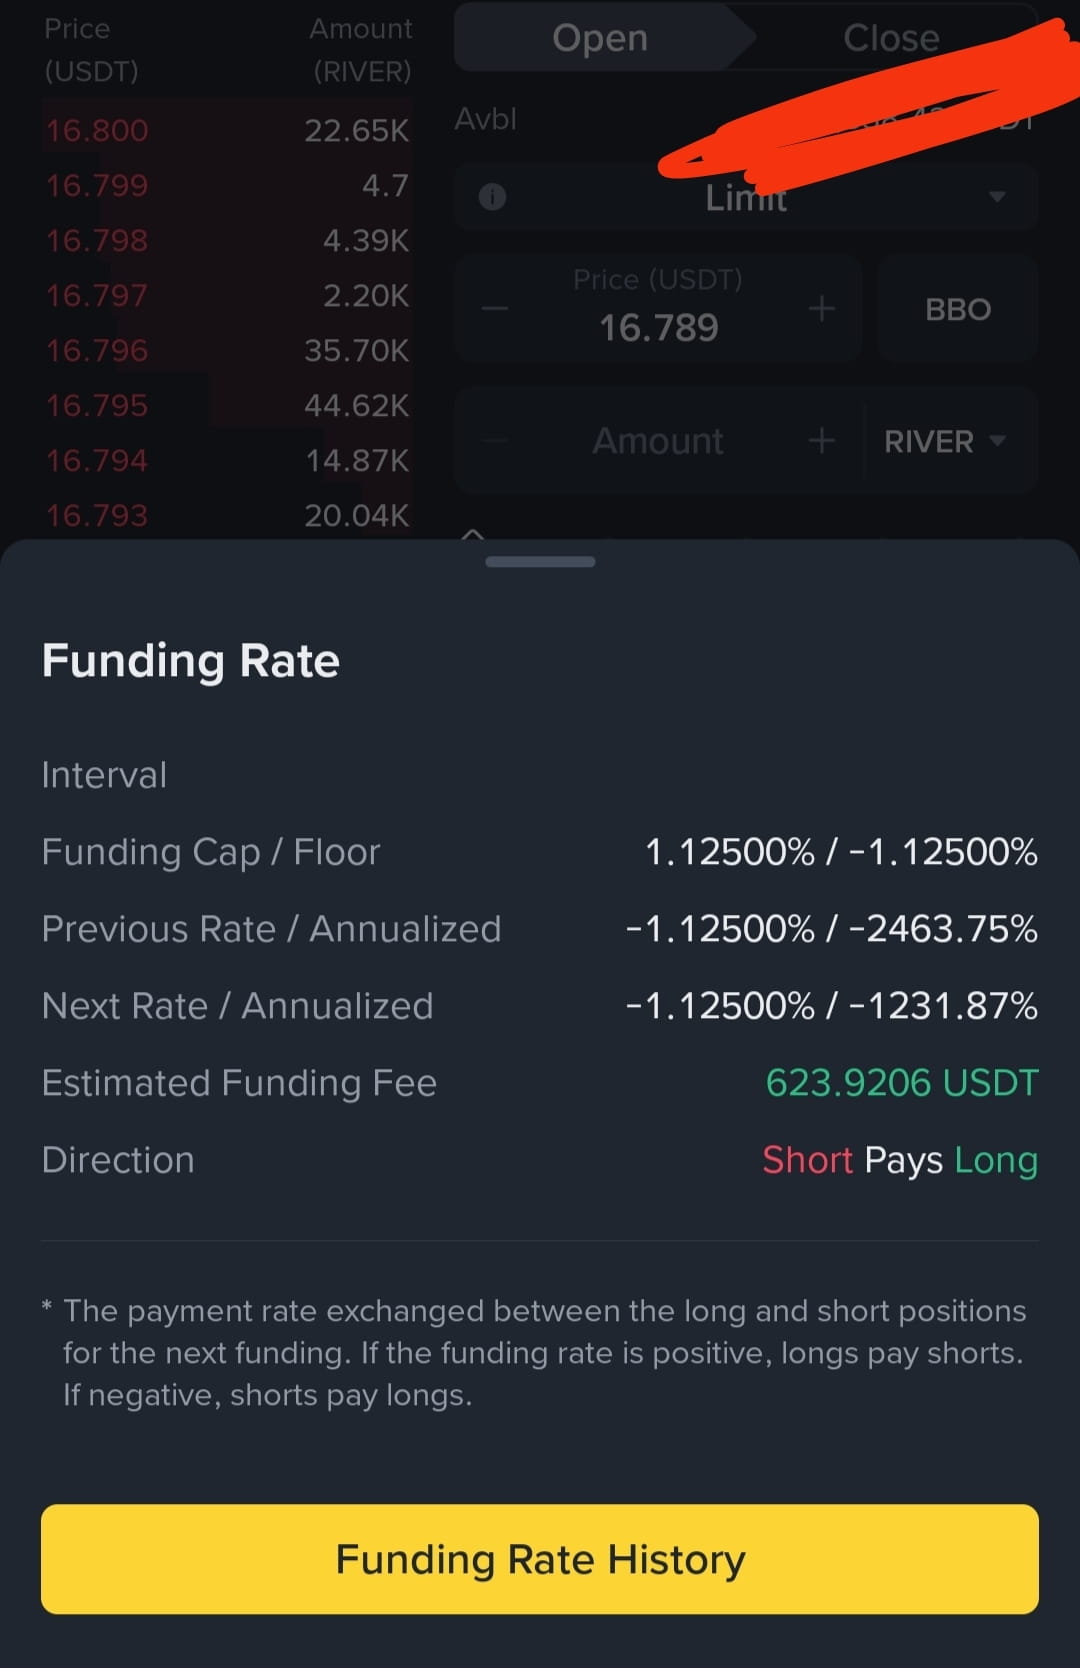Increase price with the plus button

coord(822,308)
